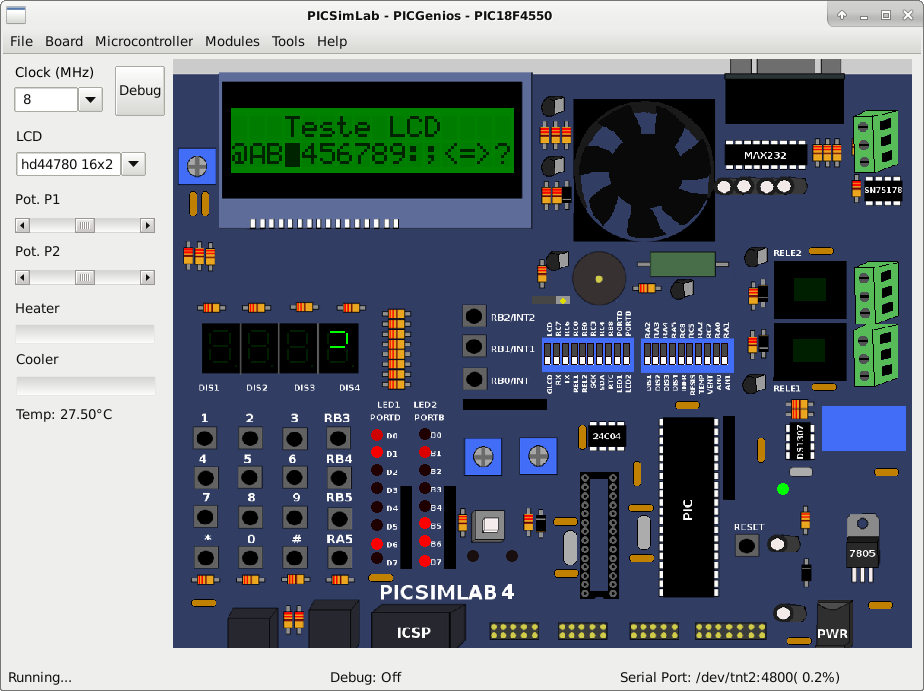Image resolution: width=924 pixels, height=691 pixels.
Task: Click the RESET button on the board
Action: click(x=747, y=545)
